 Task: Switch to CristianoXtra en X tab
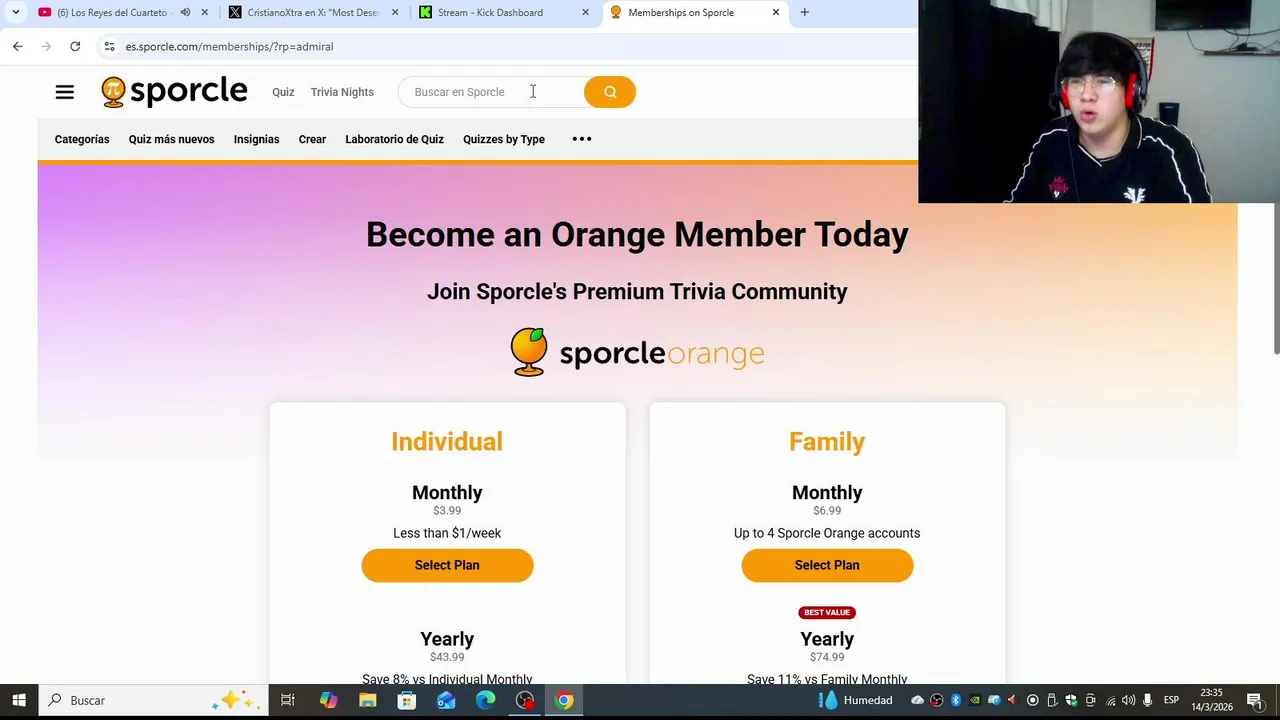pyautogui.click(x=313, y=12)
